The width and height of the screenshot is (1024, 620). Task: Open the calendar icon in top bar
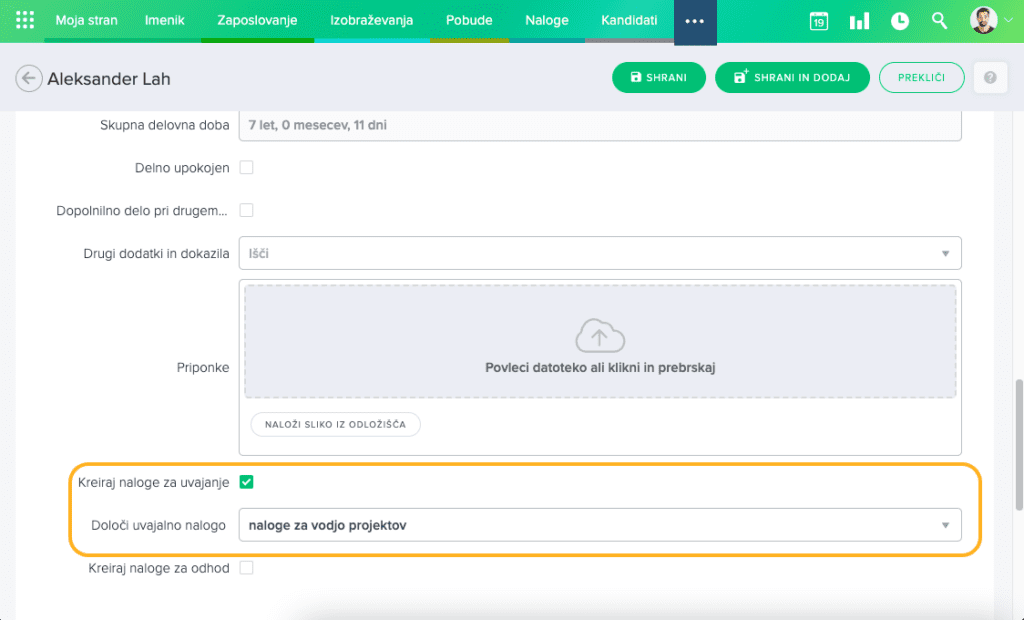(818, 21)
